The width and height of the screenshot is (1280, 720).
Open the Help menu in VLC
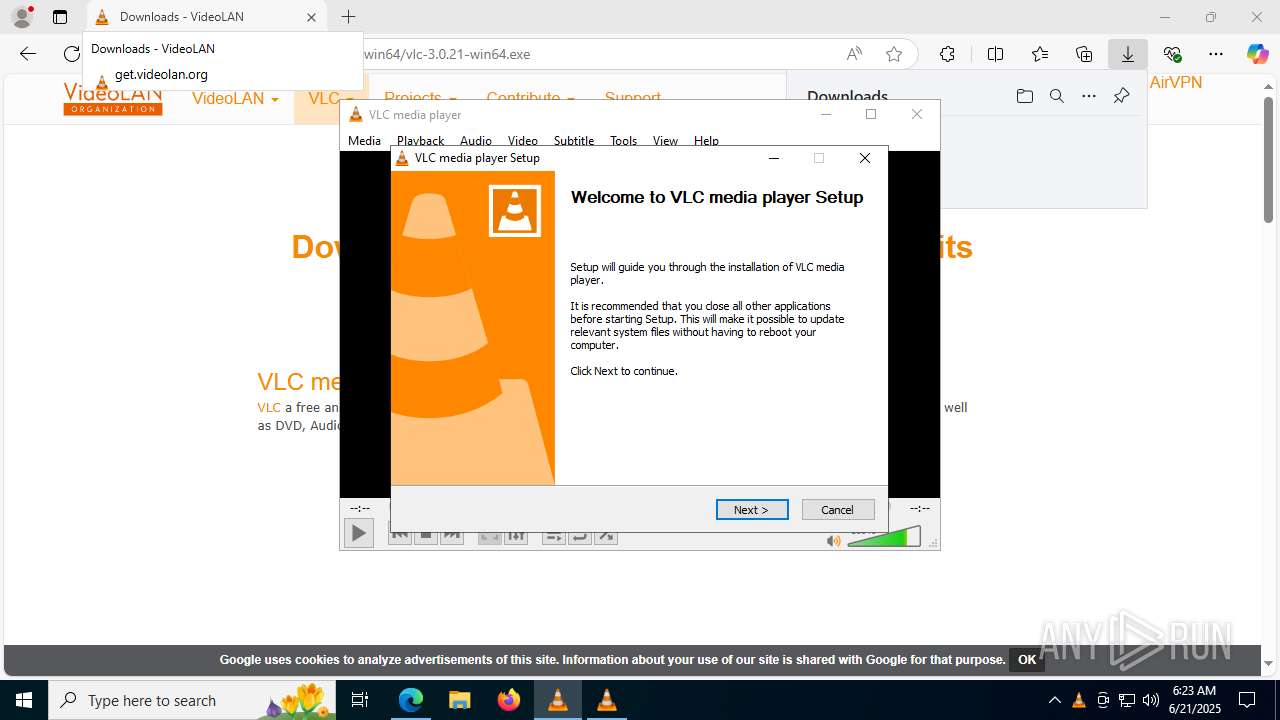pos(706,141)
